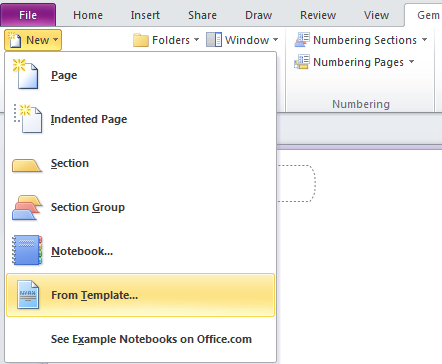Choose Indented Page menu entry
Viewport: 442px width, 364px height.
tap(141, 119)
